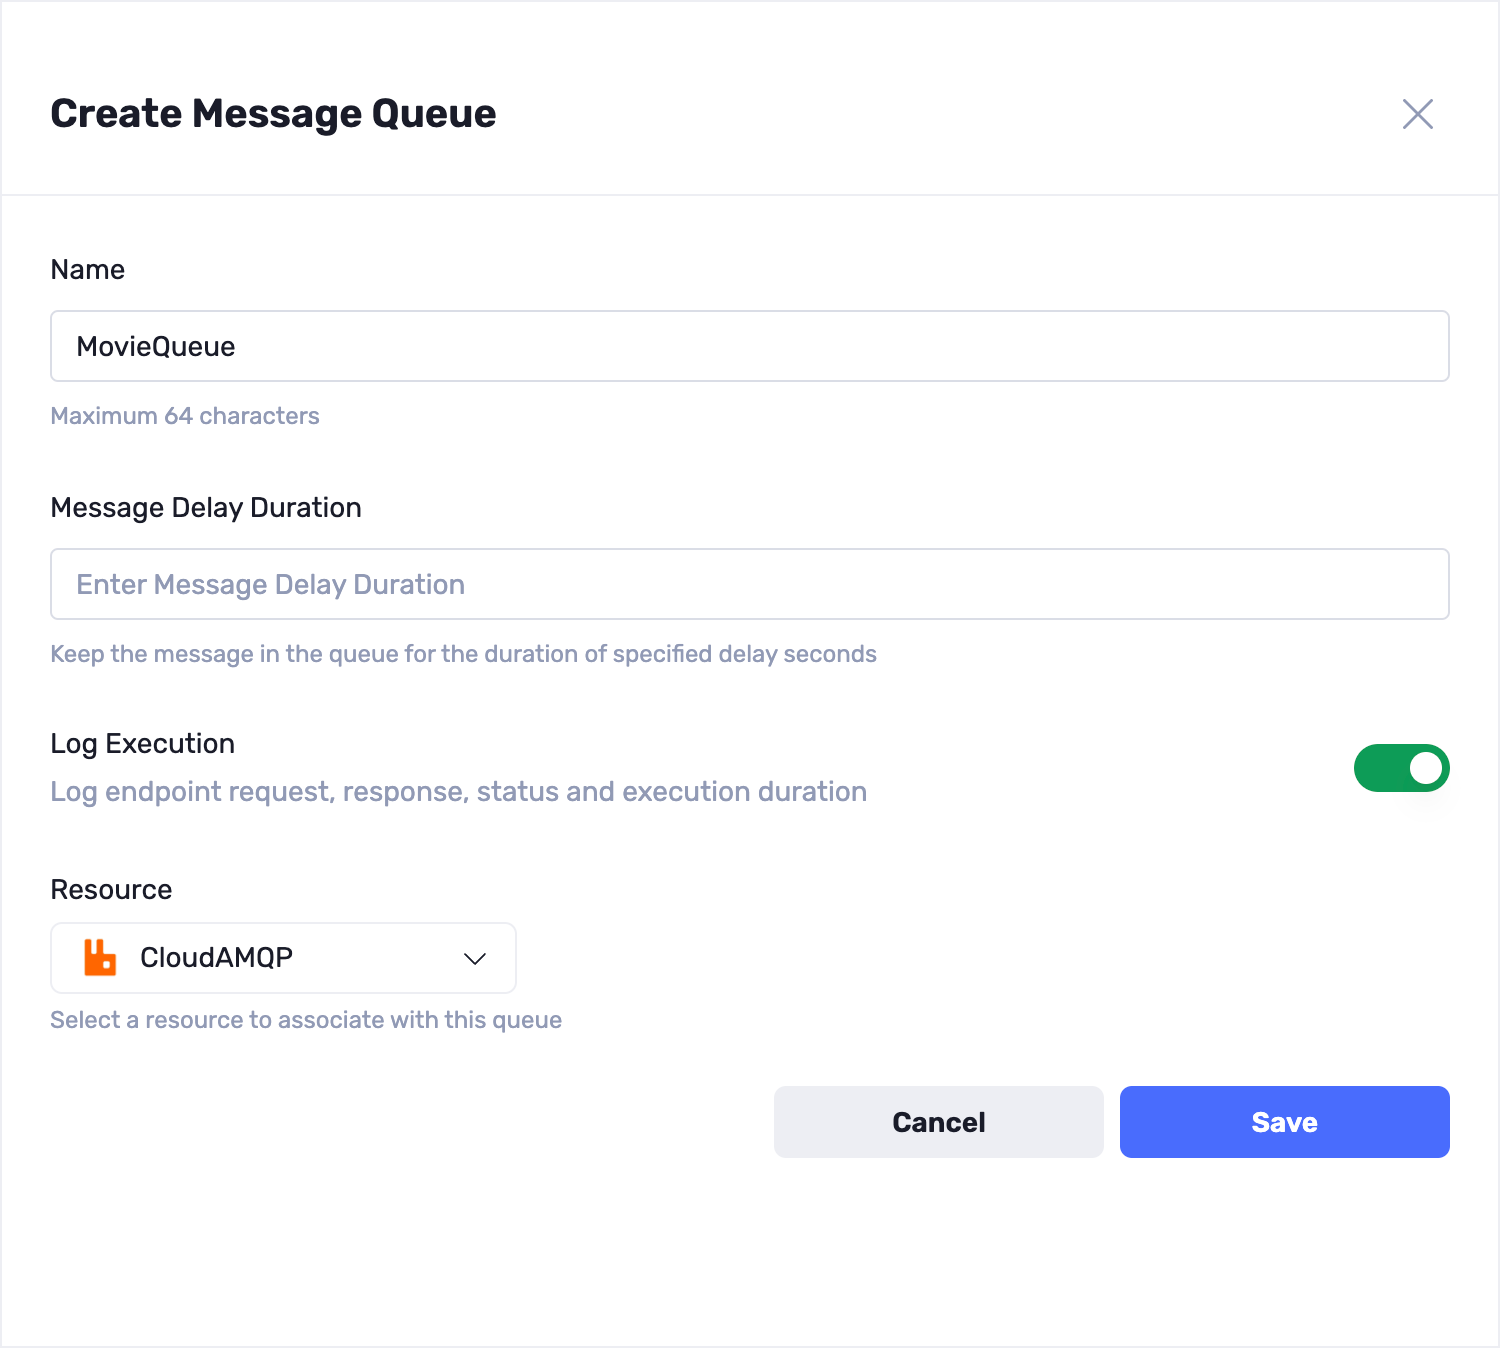Click the MovieQueue text in the name box

(x=156, y=347)
